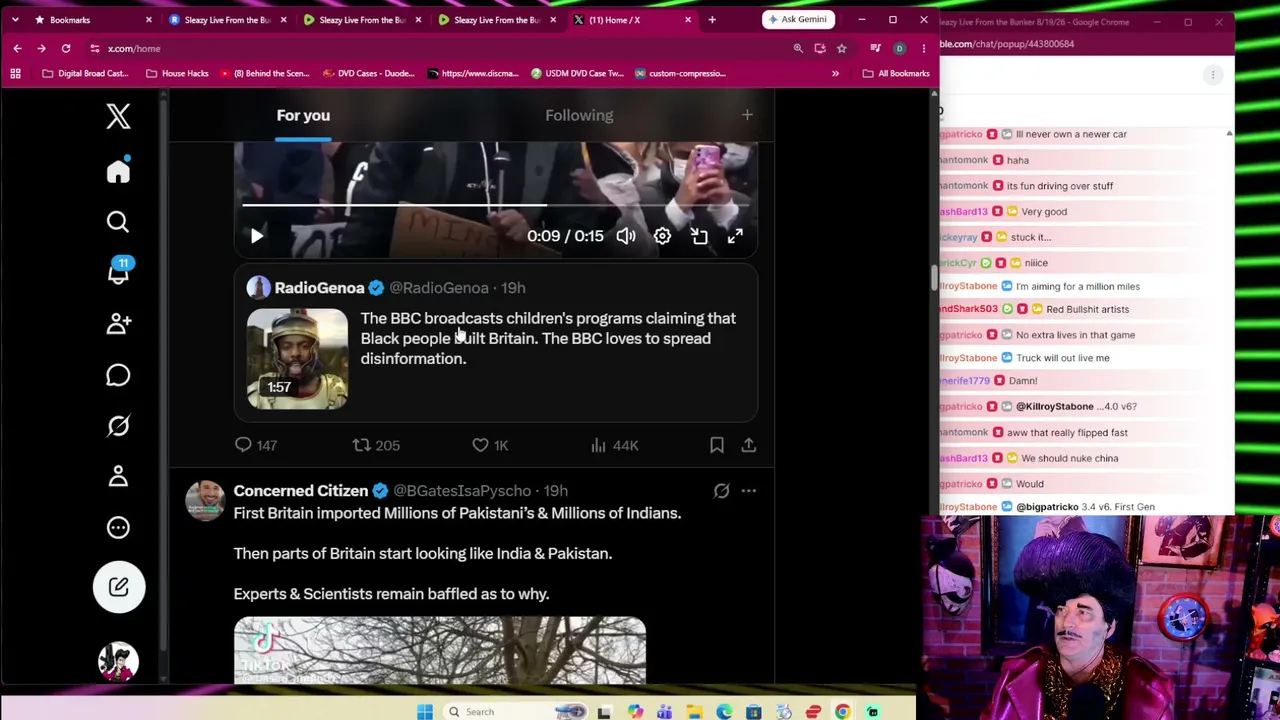Bookmark this page with star icon
Image resolution: width=1280 pixels, height=720 pixels.
click(x=841, y=48)
